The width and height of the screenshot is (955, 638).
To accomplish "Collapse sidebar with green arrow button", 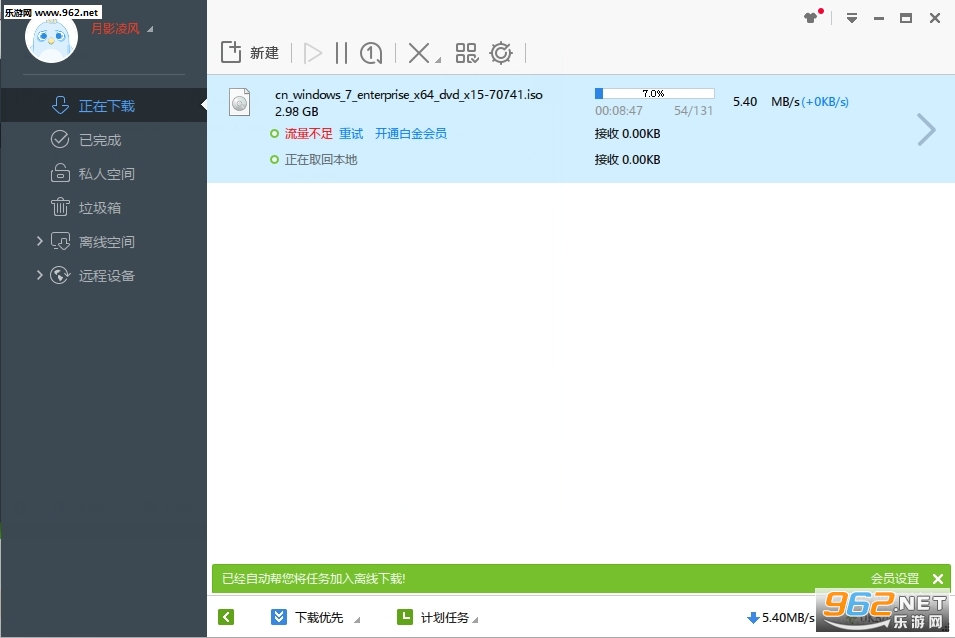I will pos(225,617).
